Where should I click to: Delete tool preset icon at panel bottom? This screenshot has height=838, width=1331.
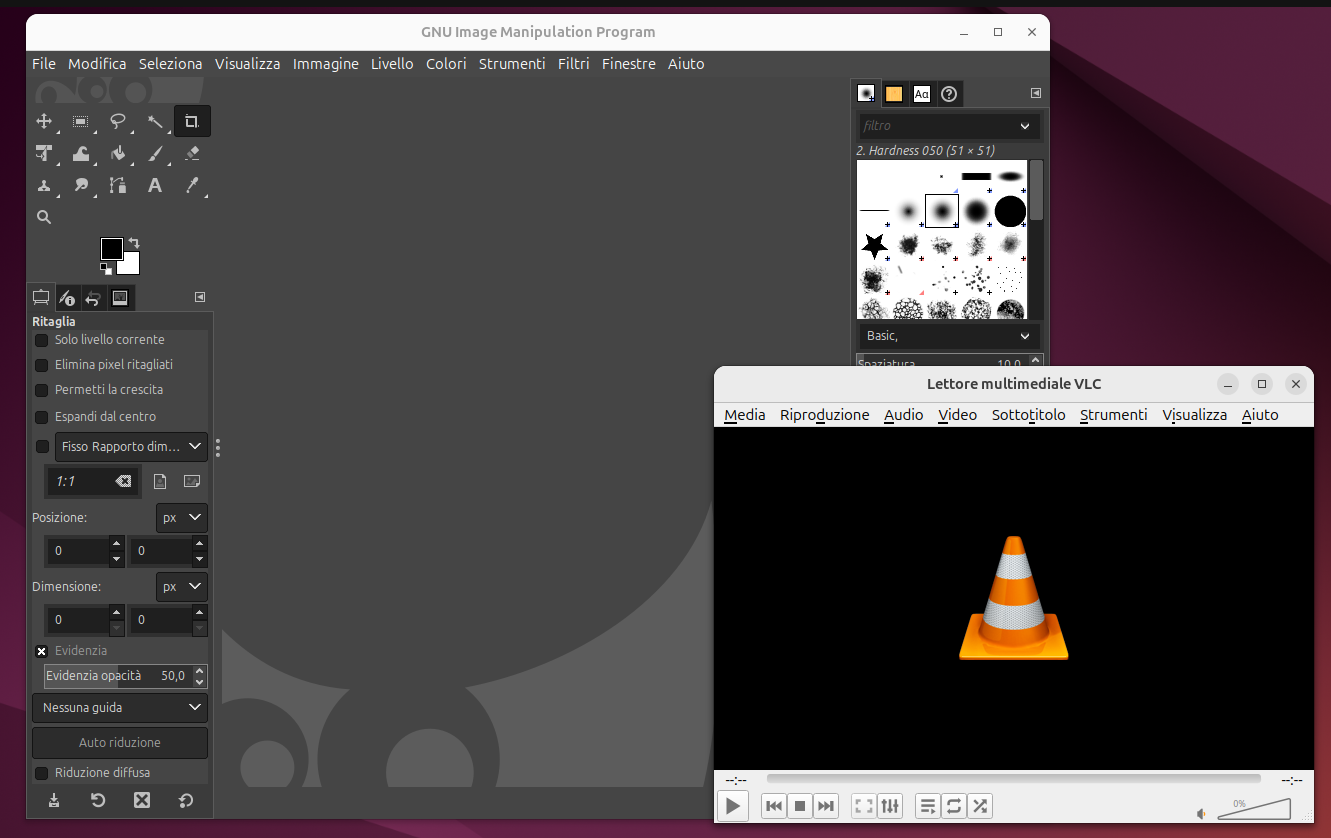[142, 800]
